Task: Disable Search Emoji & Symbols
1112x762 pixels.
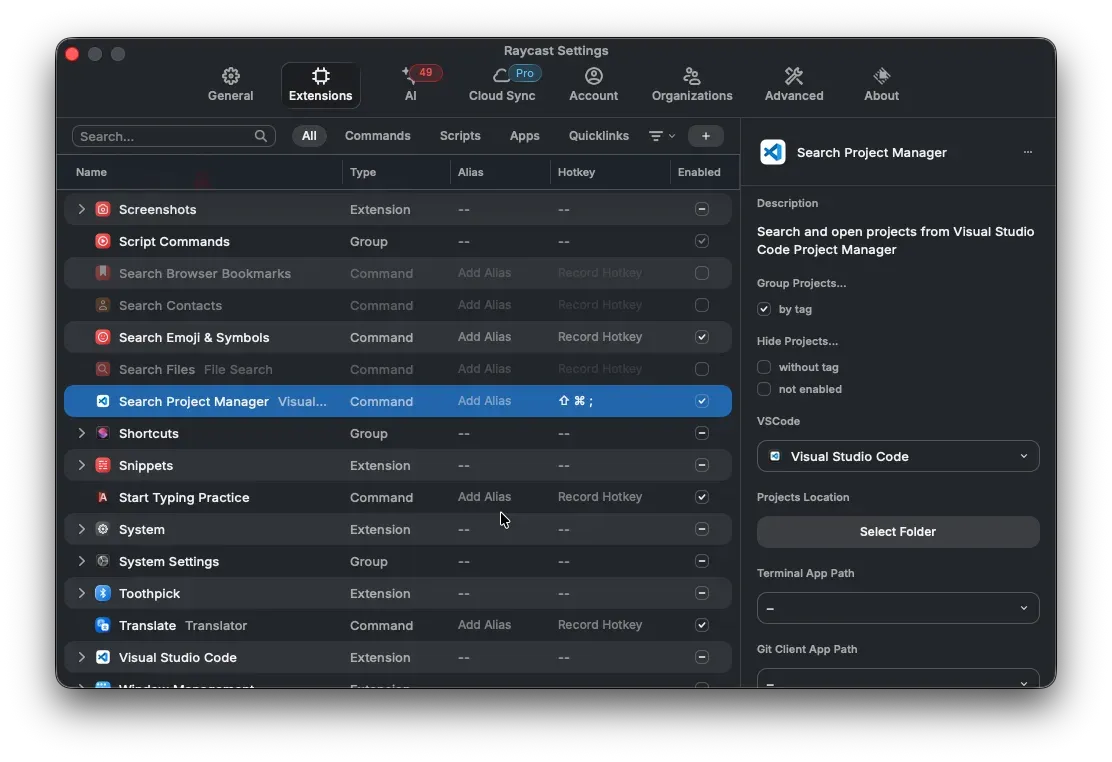Action: click(x=701, y=337)
